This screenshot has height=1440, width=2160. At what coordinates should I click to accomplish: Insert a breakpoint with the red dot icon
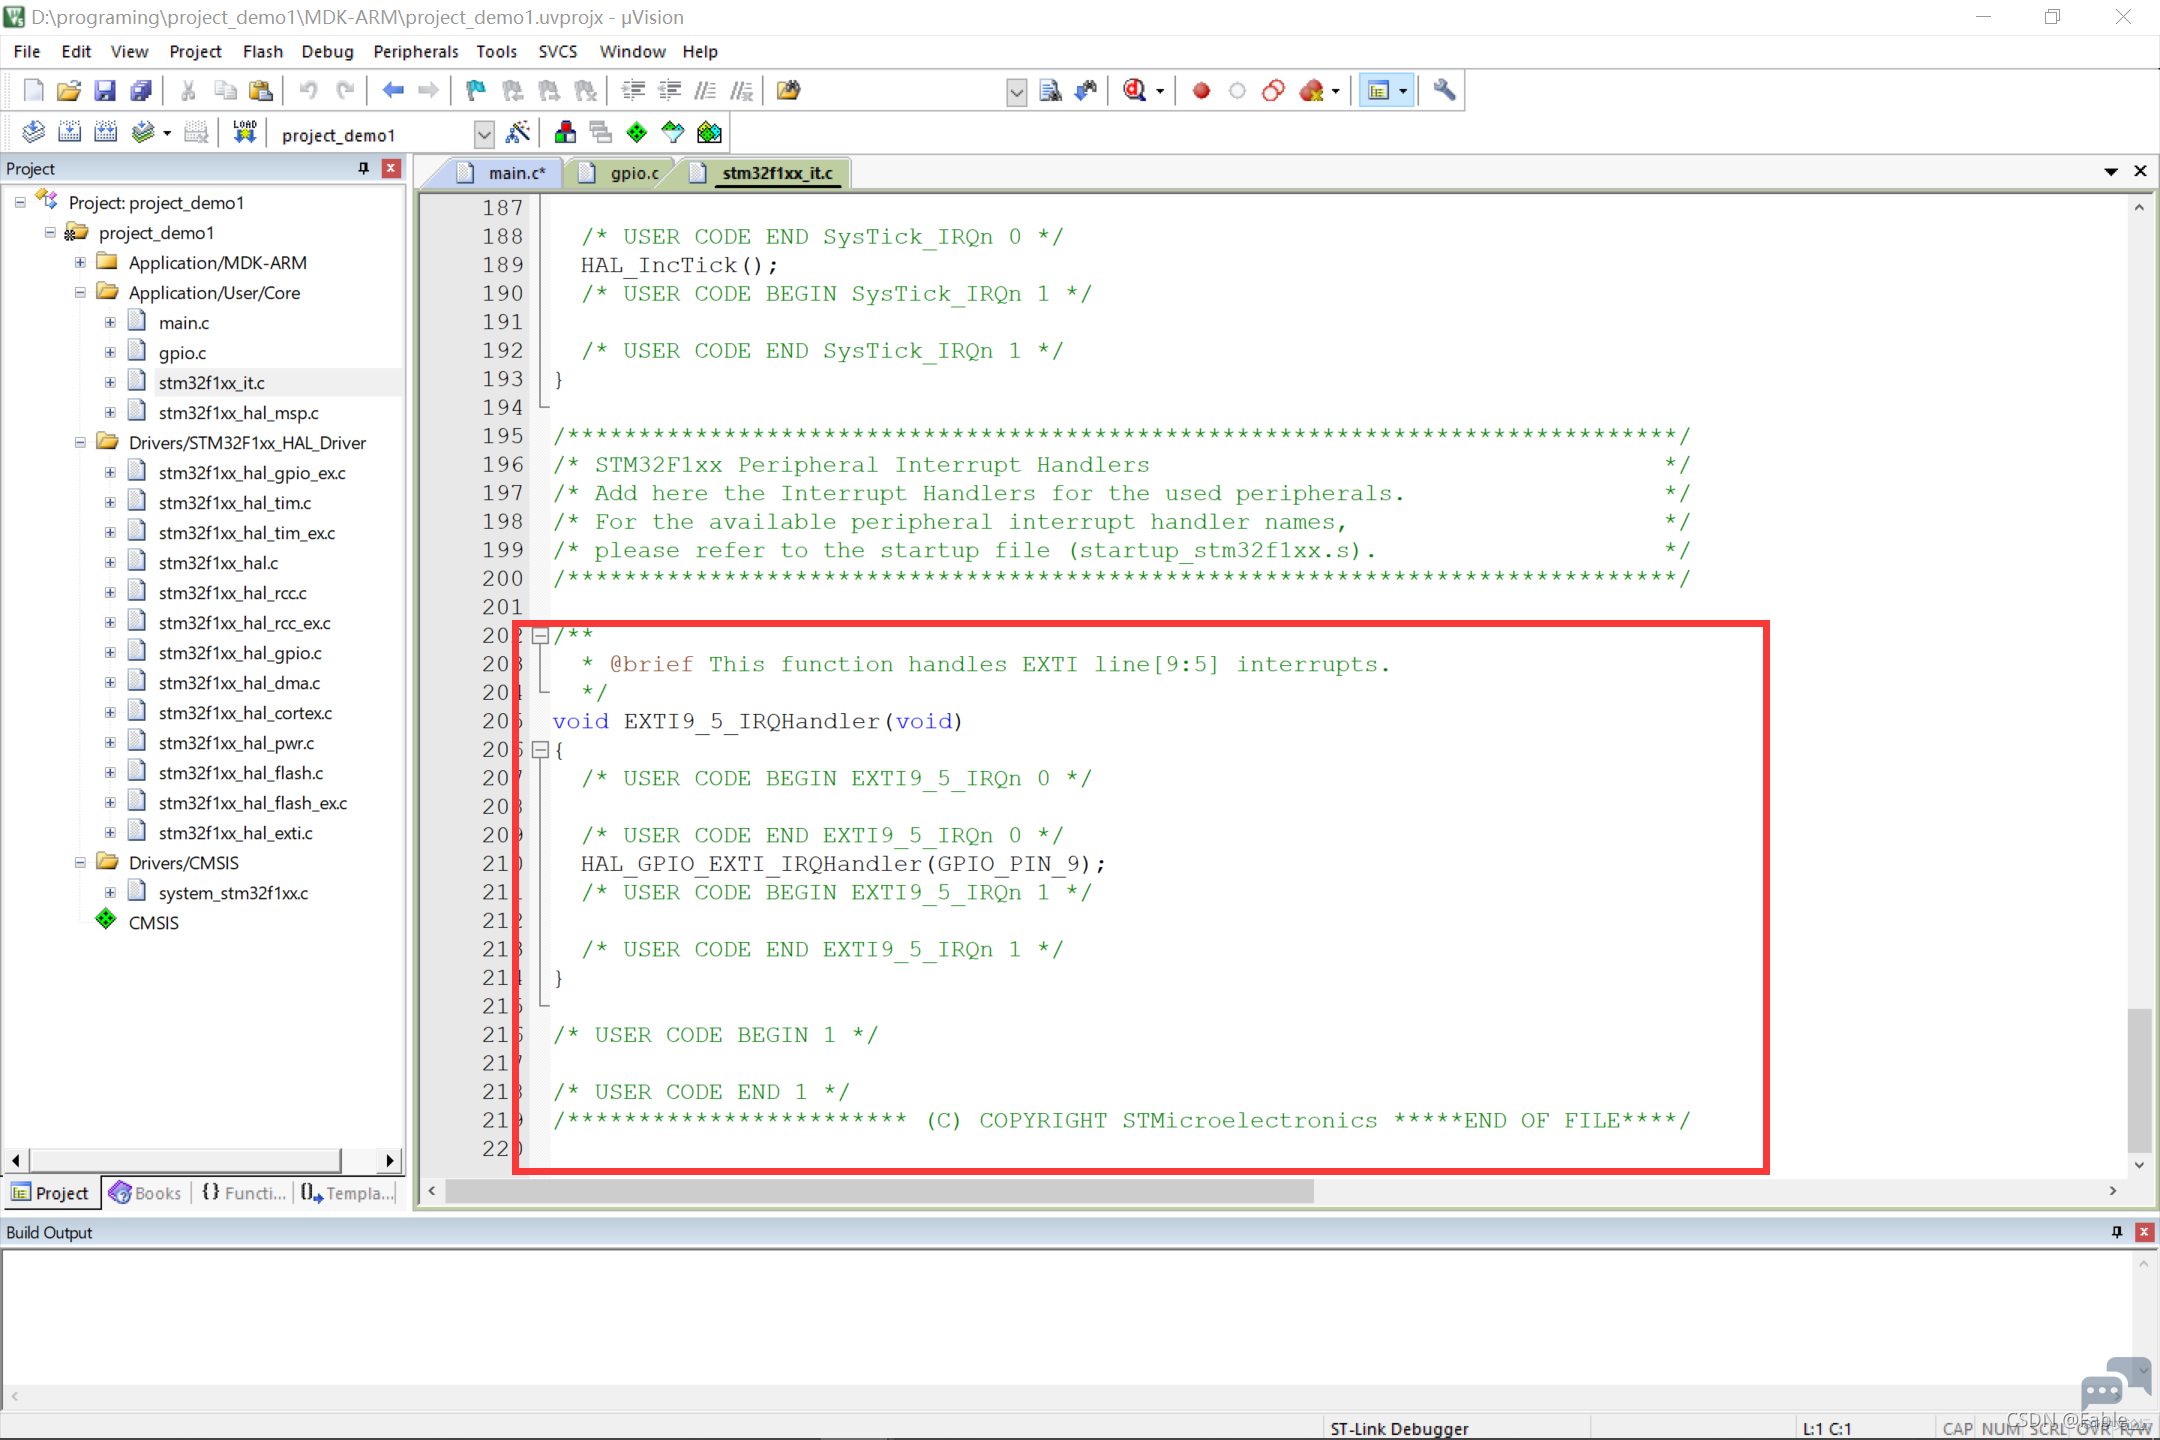[1201, 91]
